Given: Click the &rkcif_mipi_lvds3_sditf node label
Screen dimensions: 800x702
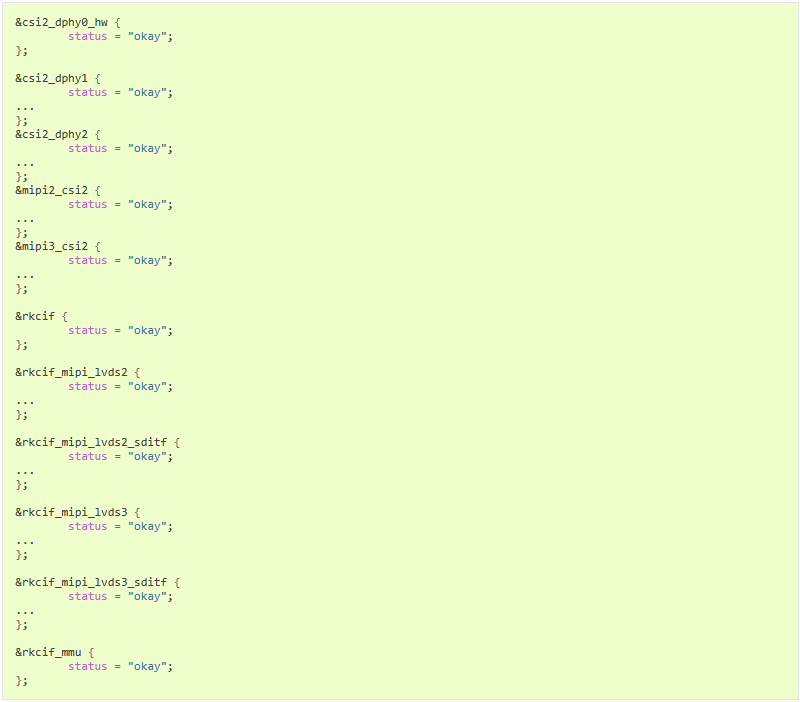Looking at the screenshot, I should pos(91,582).
